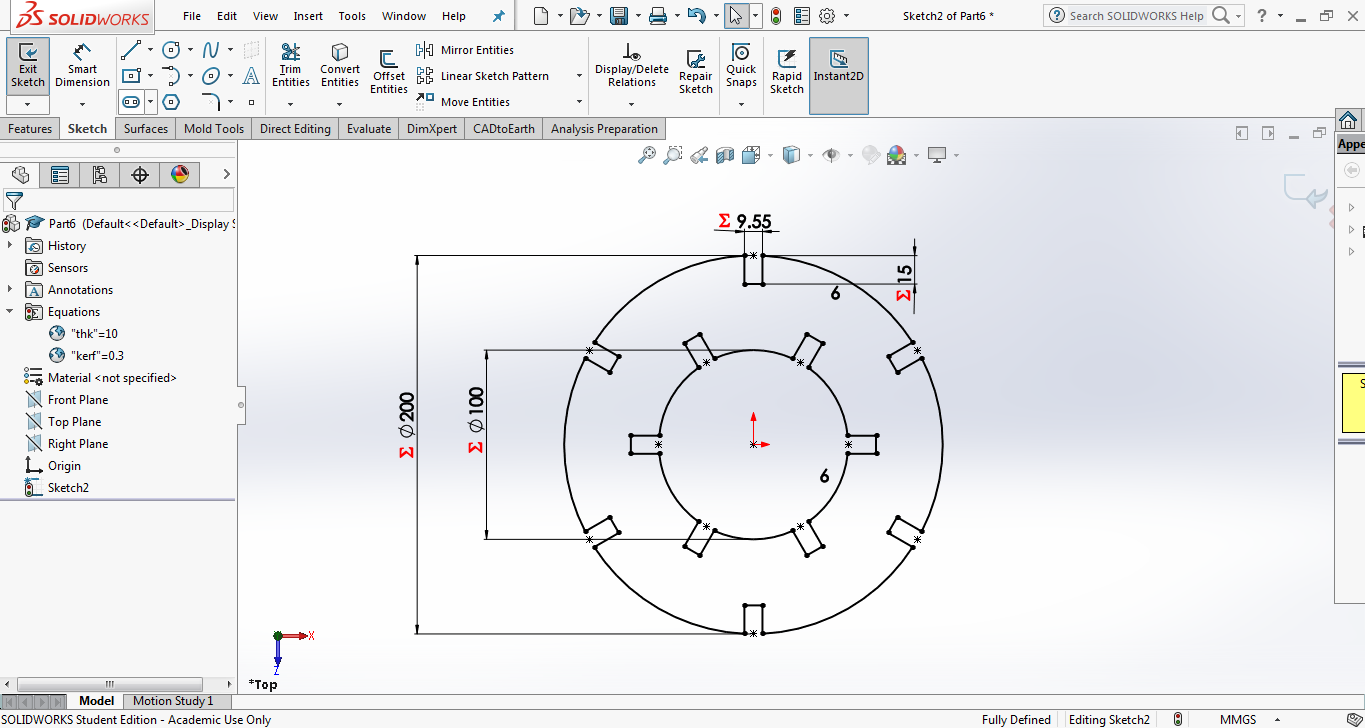Screen dimensions: 1365x728
Task: Expand the History tree node
Action: tap(10, 246)
